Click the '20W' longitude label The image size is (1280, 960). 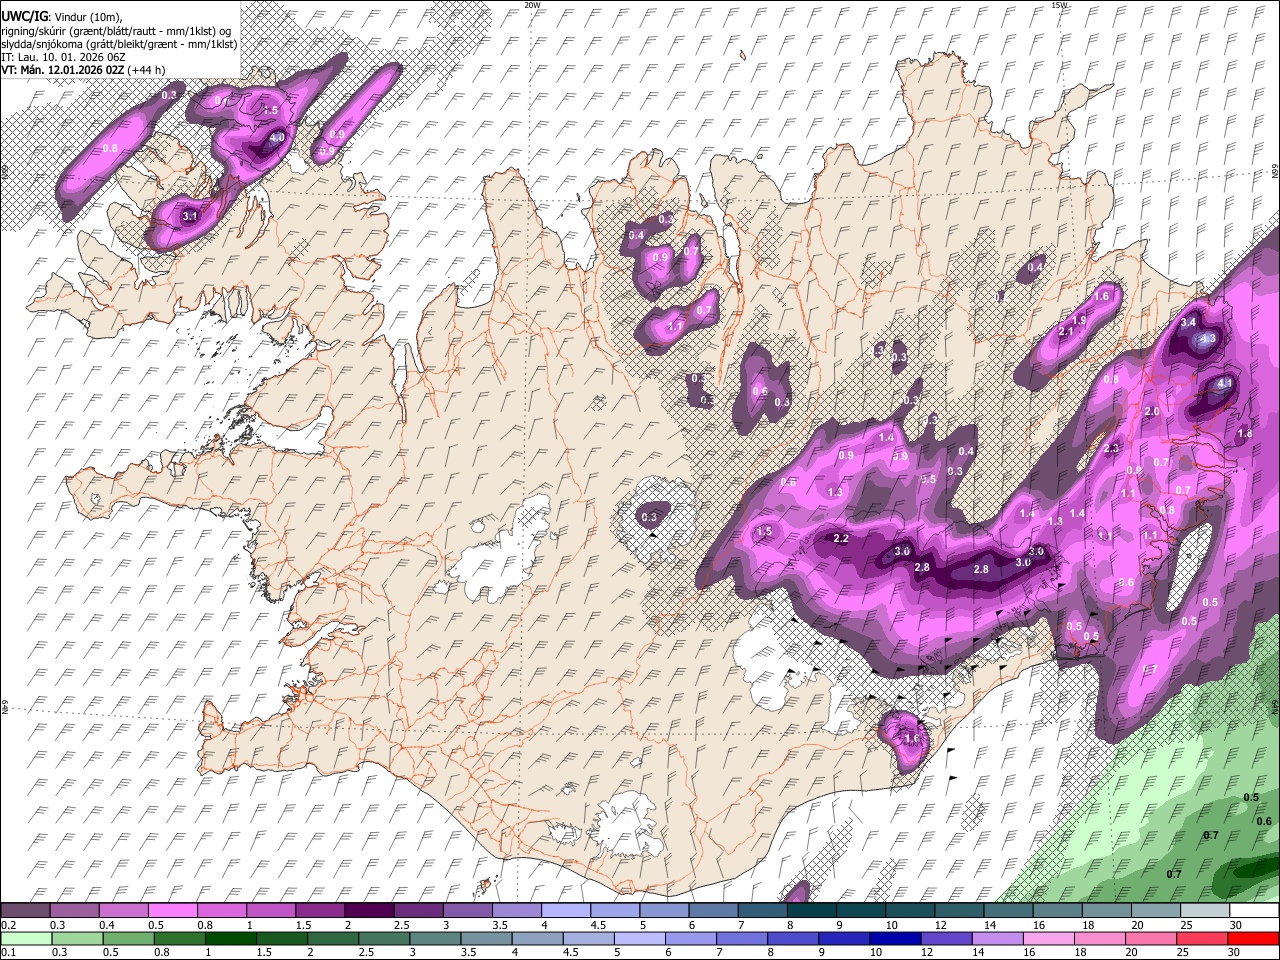coord(533,5)
